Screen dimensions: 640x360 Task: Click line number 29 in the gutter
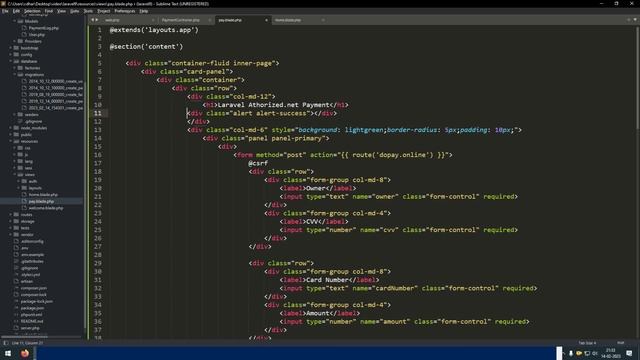(x=98, y=263)
